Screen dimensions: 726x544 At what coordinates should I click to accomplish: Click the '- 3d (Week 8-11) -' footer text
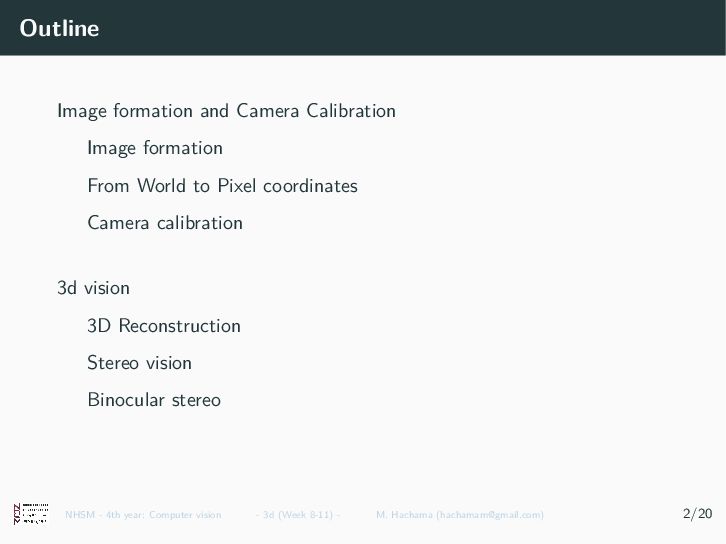(298, 514)
